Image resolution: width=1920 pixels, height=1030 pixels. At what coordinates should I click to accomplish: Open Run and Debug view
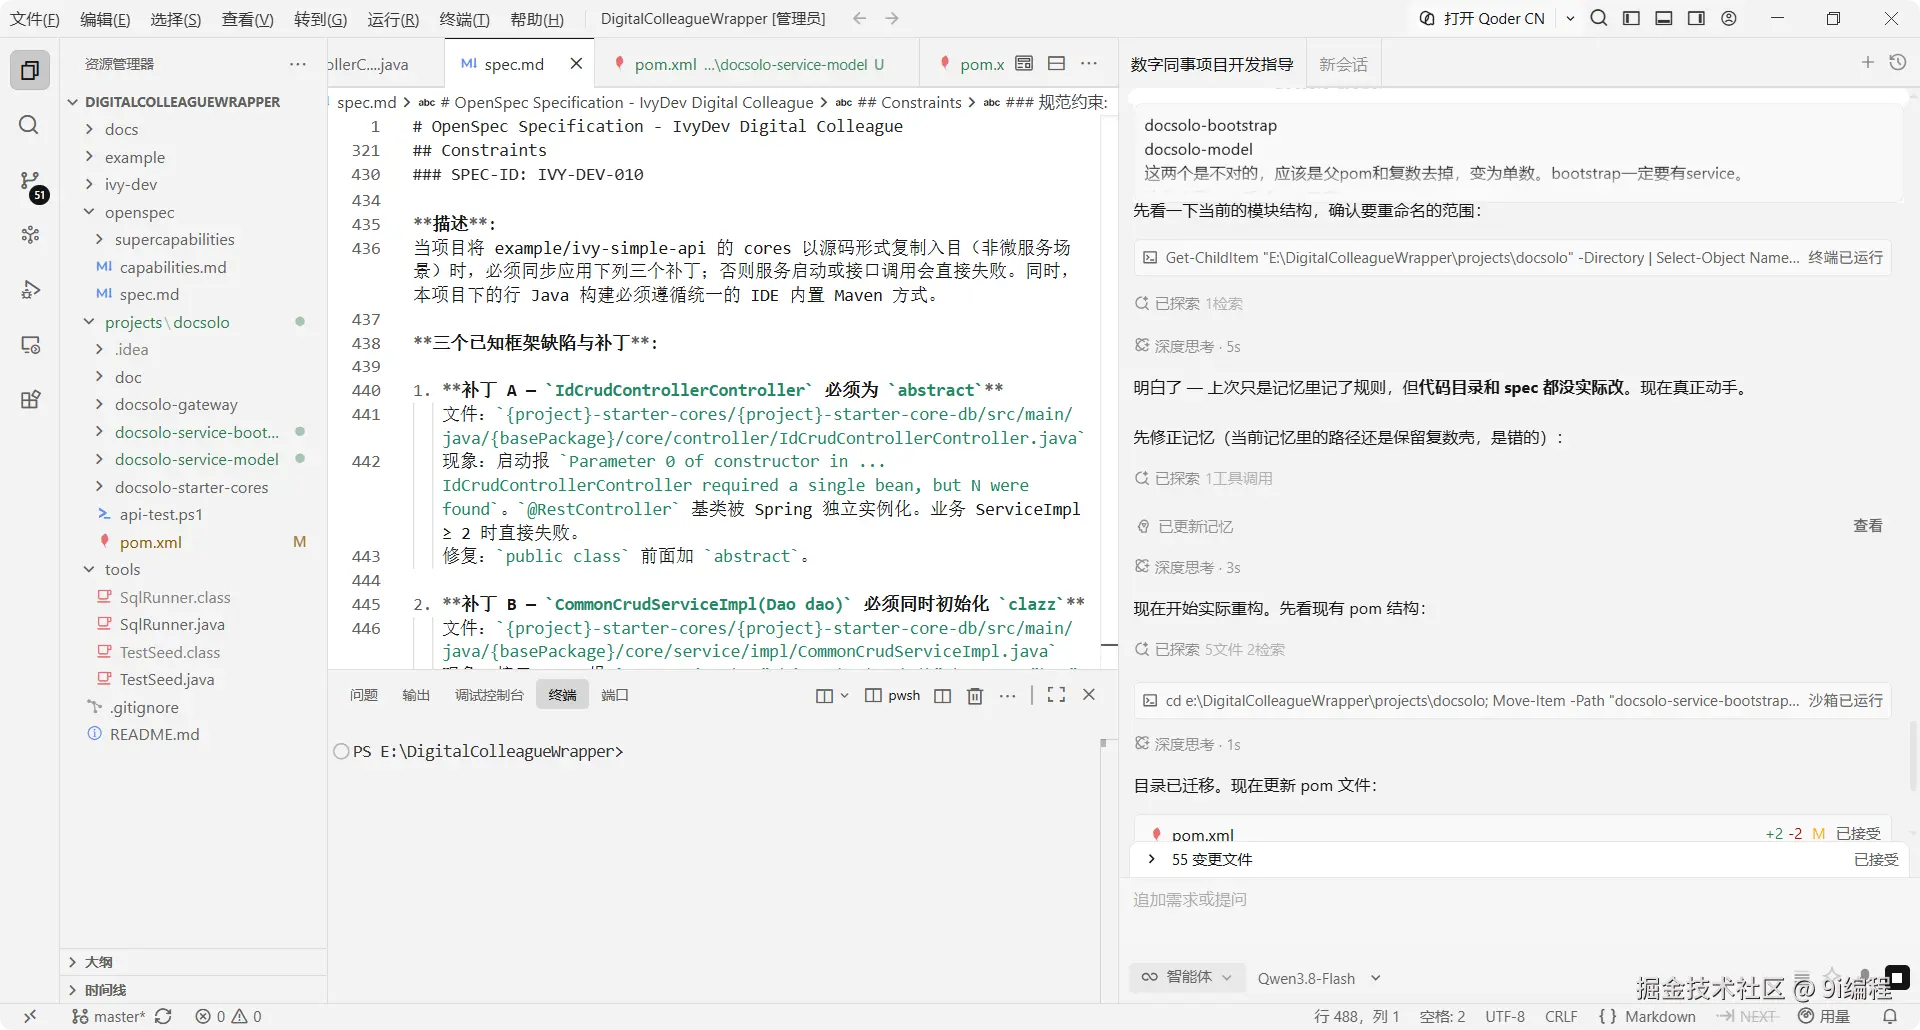tap(30, 290)
